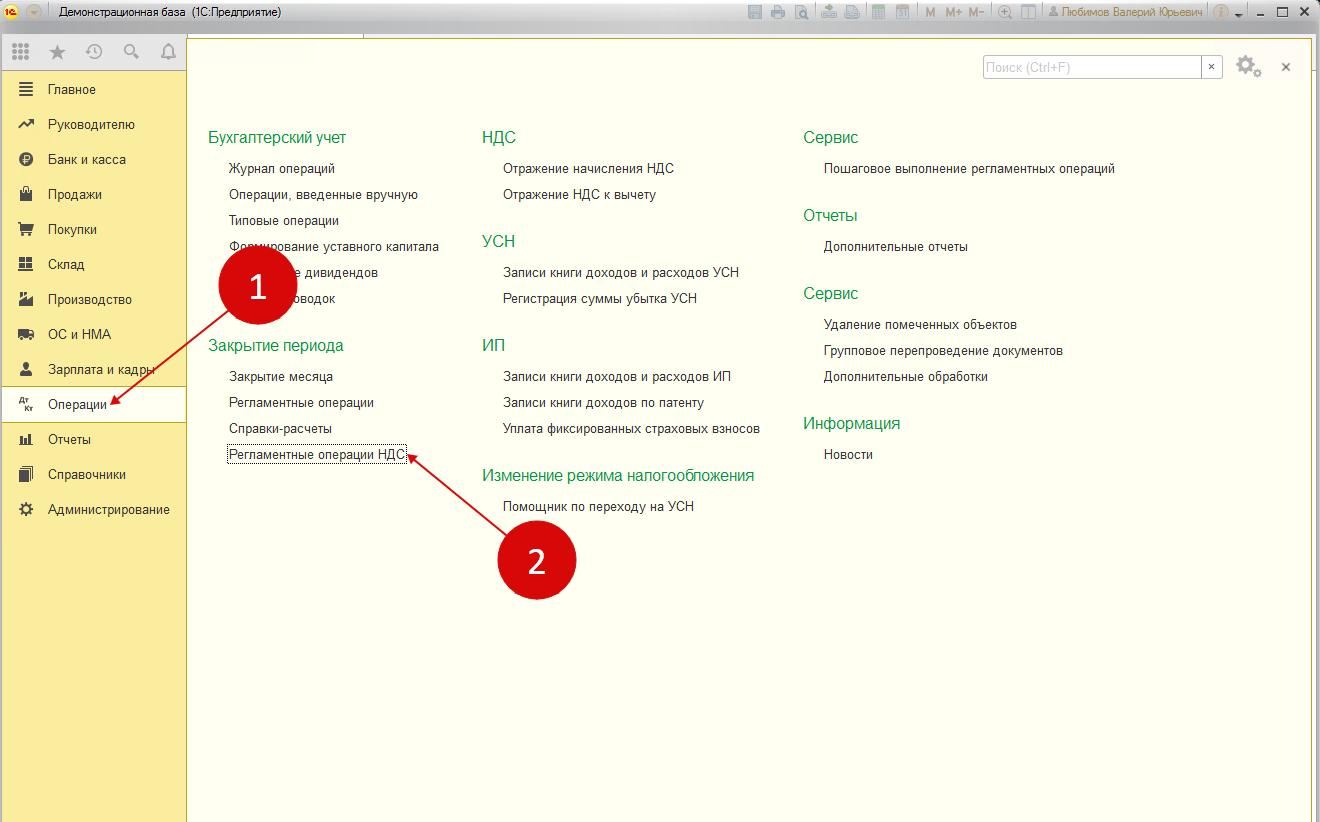Screen dimensions: 1320x822
Task: Open notifications bell icon
Action: point(168,52)
